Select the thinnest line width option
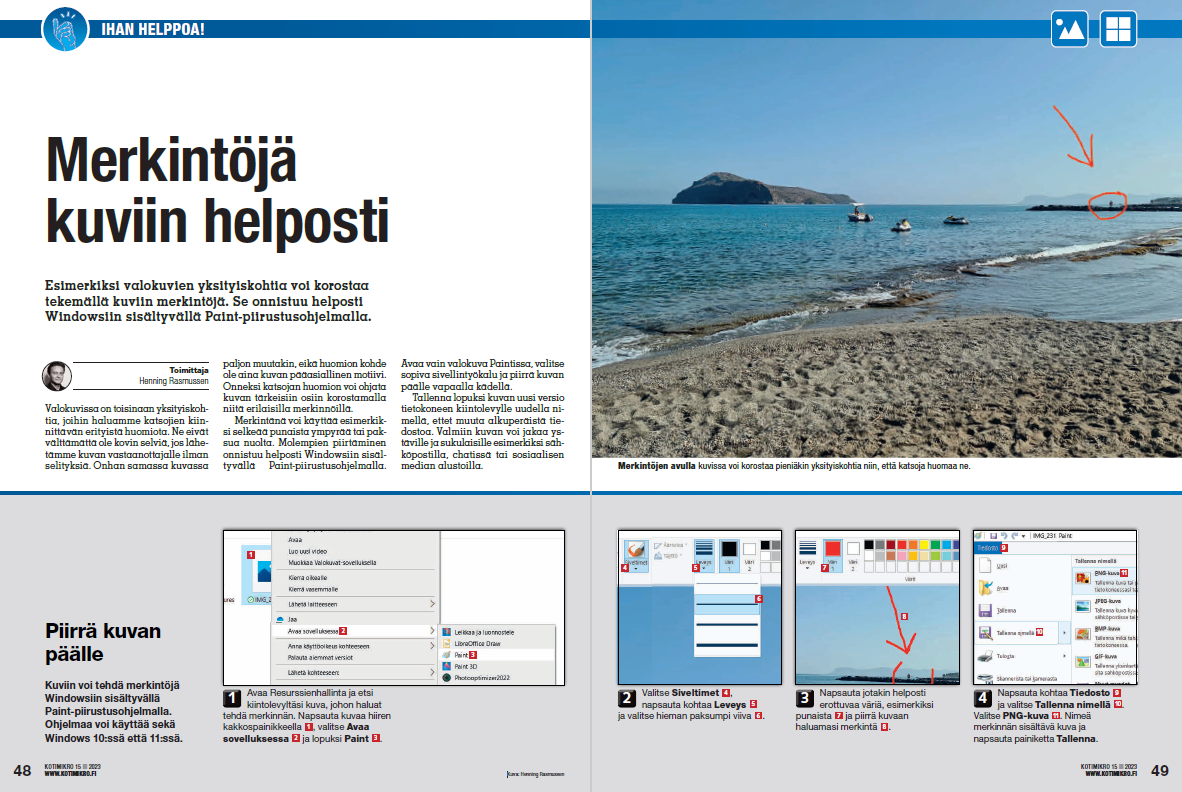 [x=727, y=583]
